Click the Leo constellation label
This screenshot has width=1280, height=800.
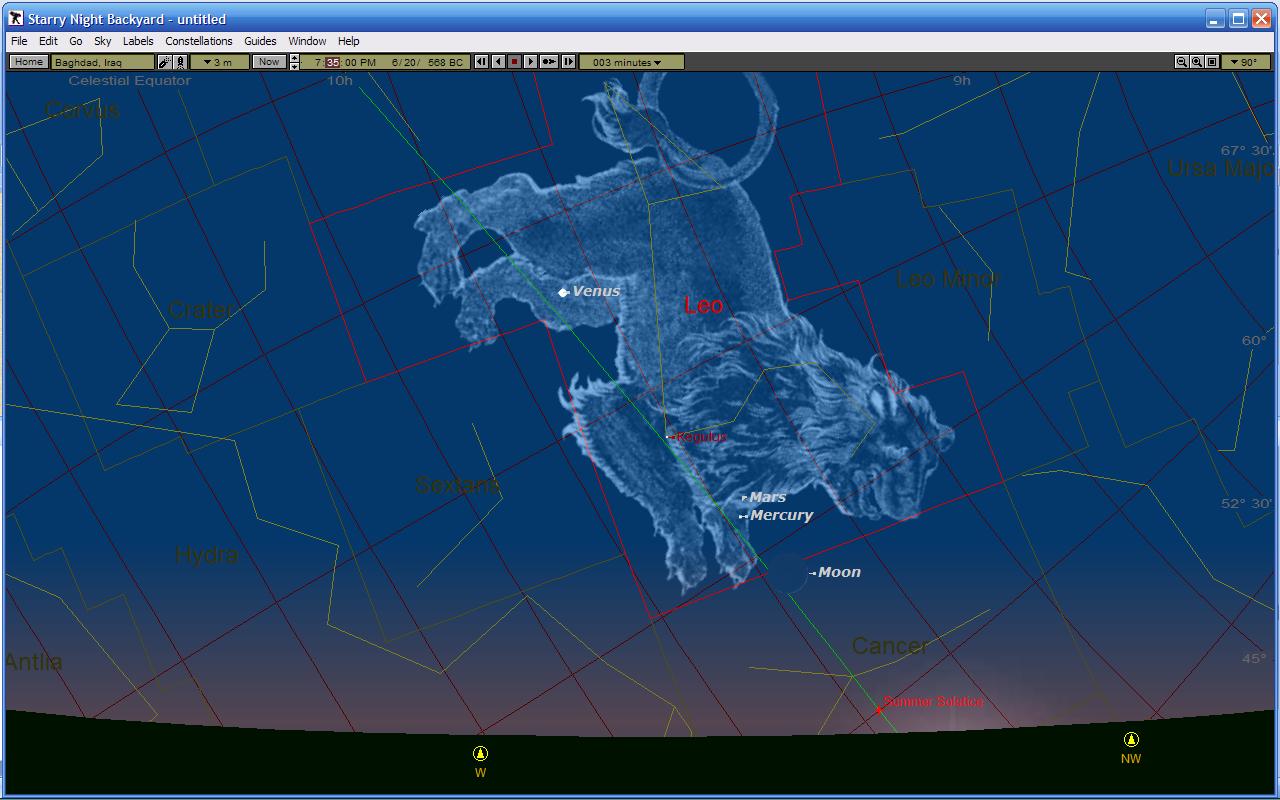click(x=703, y=305)
